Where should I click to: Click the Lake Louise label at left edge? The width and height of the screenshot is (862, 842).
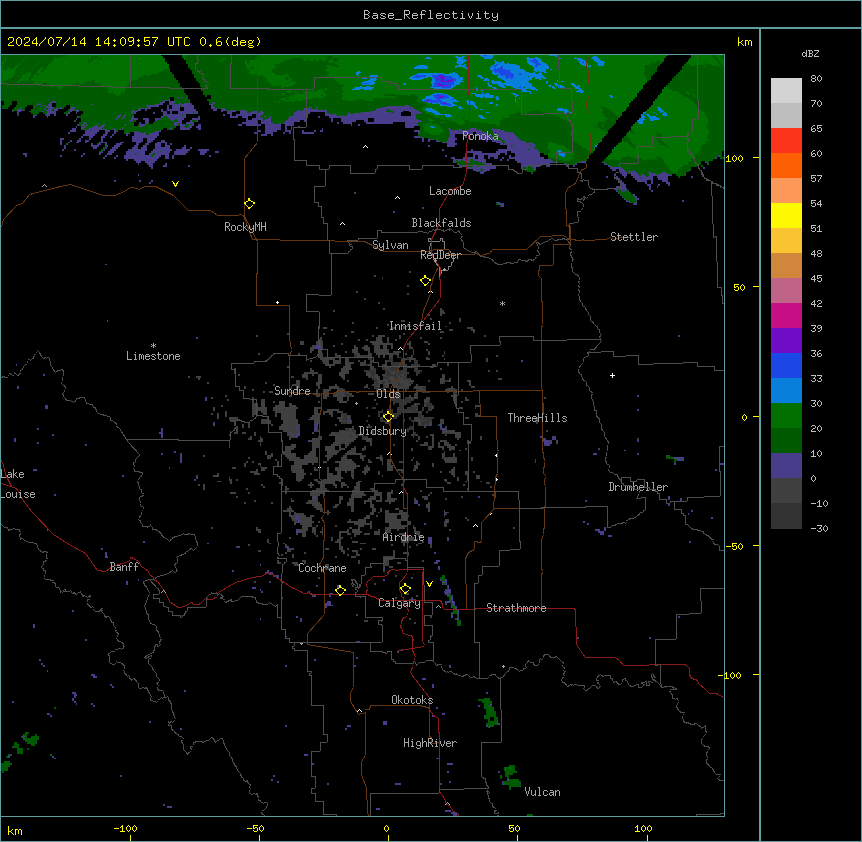tap(18, 484)
